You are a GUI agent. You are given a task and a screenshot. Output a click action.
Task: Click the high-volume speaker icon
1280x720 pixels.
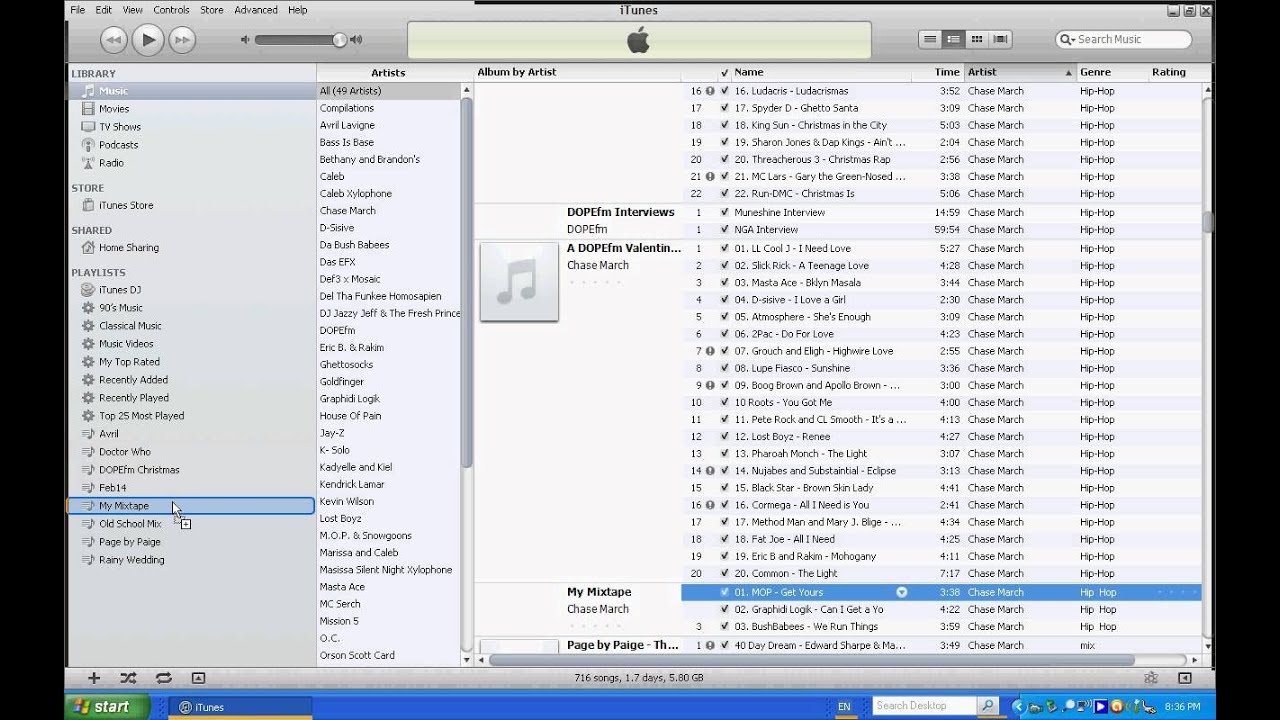point(356,40)
